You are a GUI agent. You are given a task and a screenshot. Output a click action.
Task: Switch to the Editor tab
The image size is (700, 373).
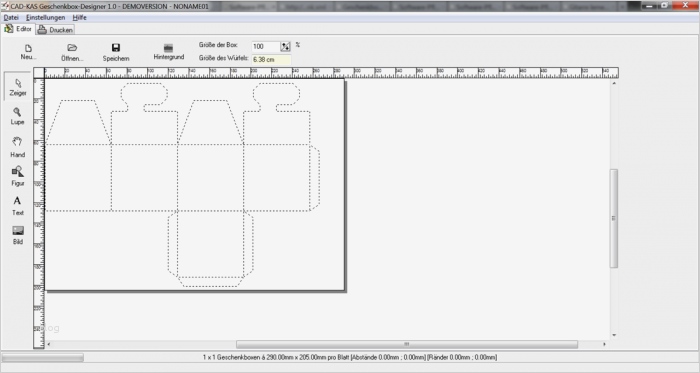click(18, 29)
